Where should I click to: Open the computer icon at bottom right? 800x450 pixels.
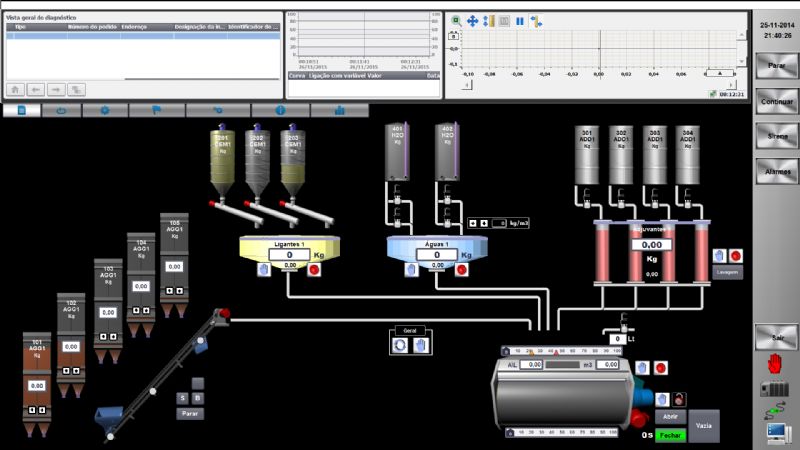(775, 432)
